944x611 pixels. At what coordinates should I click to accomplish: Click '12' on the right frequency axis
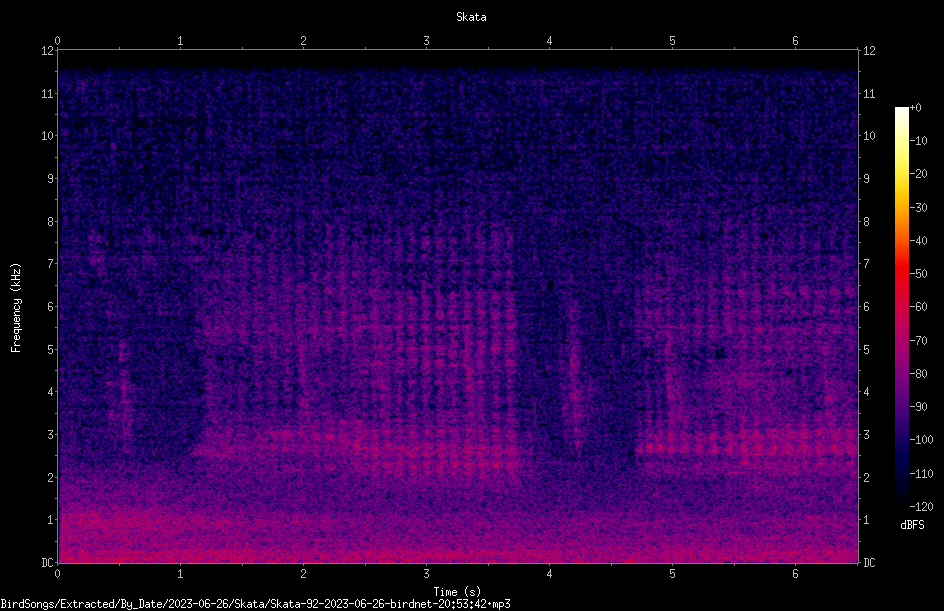click(x=869, y=51)
